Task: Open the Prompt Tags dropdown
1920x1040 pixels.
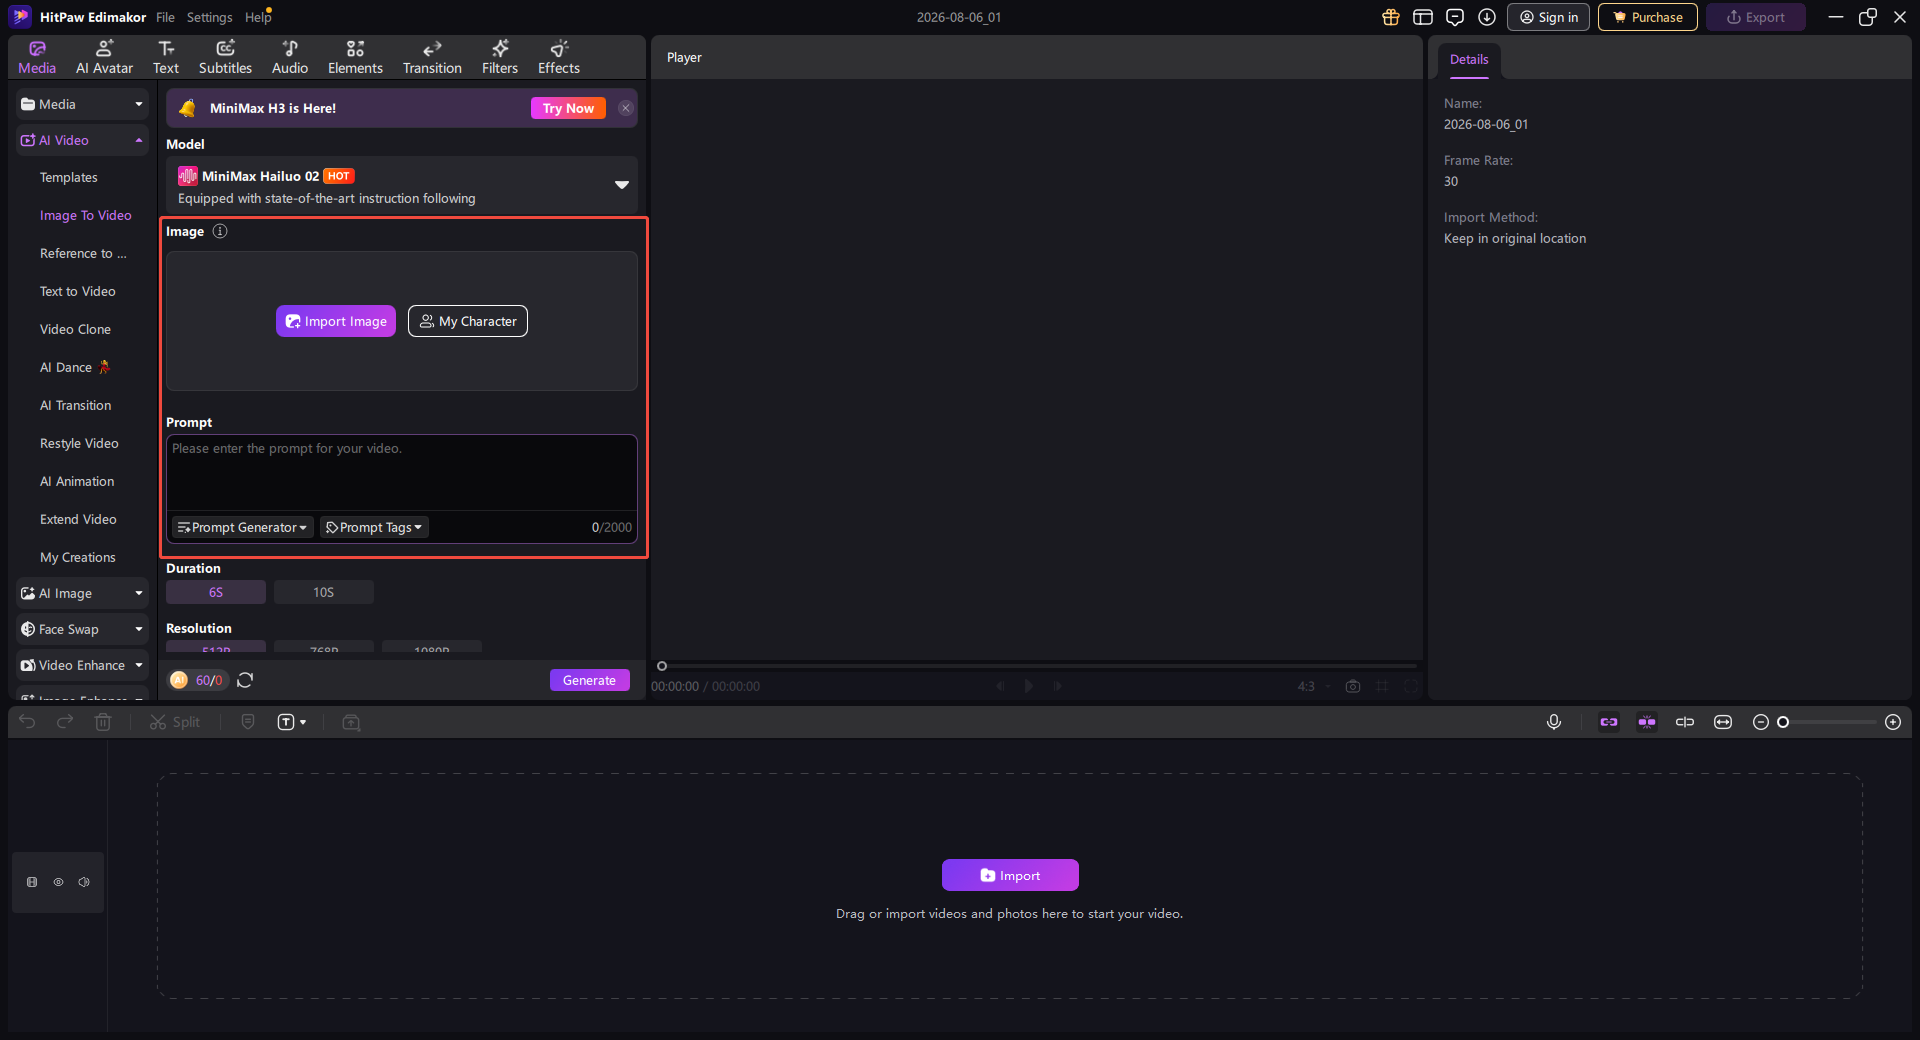Action: tap(374, 527)
